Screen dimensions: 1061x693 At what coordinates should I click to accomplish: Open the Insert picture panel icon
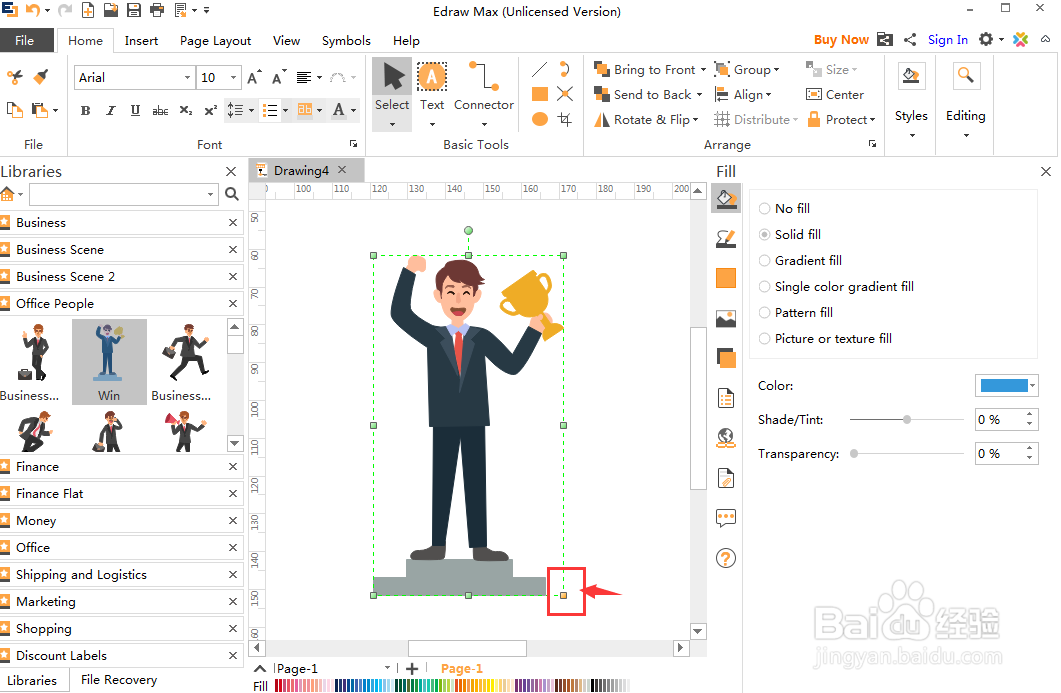725,318
